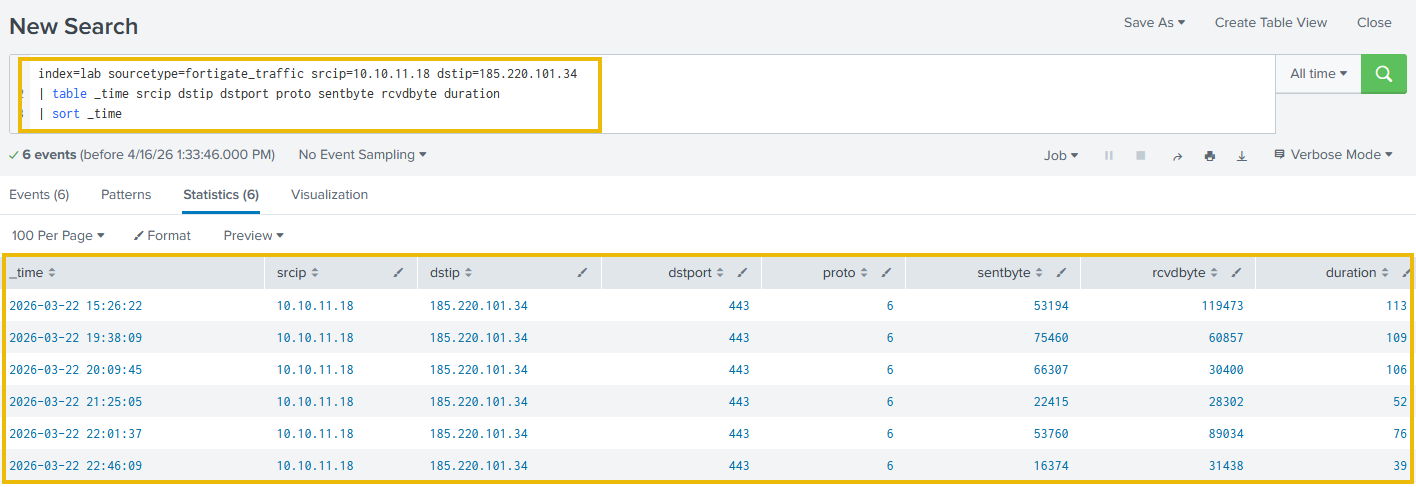Change the Verbose Mode search mode
1416x487 pixels.
click(1333, 155)
